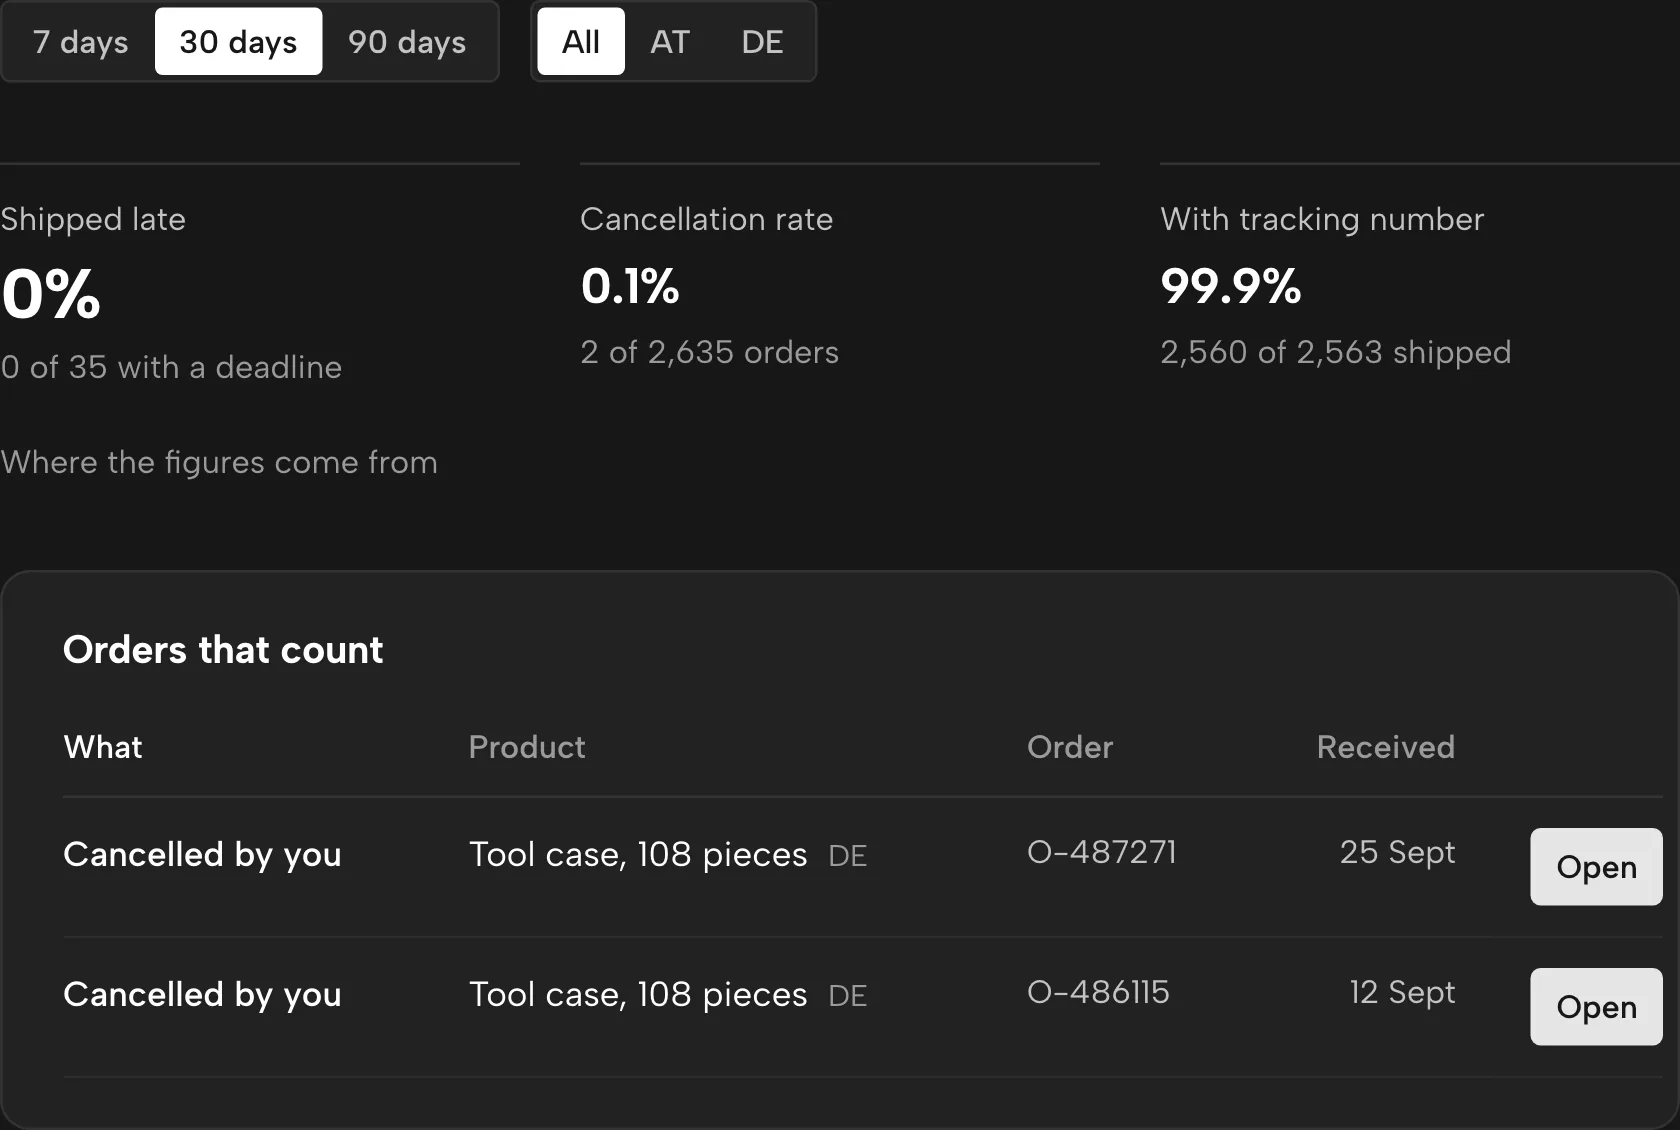Image resolution: width=1680 pixels, height=1130 pixels.
Task: Click '2 of 2,635 orders' text
Action: click(709, 352)
